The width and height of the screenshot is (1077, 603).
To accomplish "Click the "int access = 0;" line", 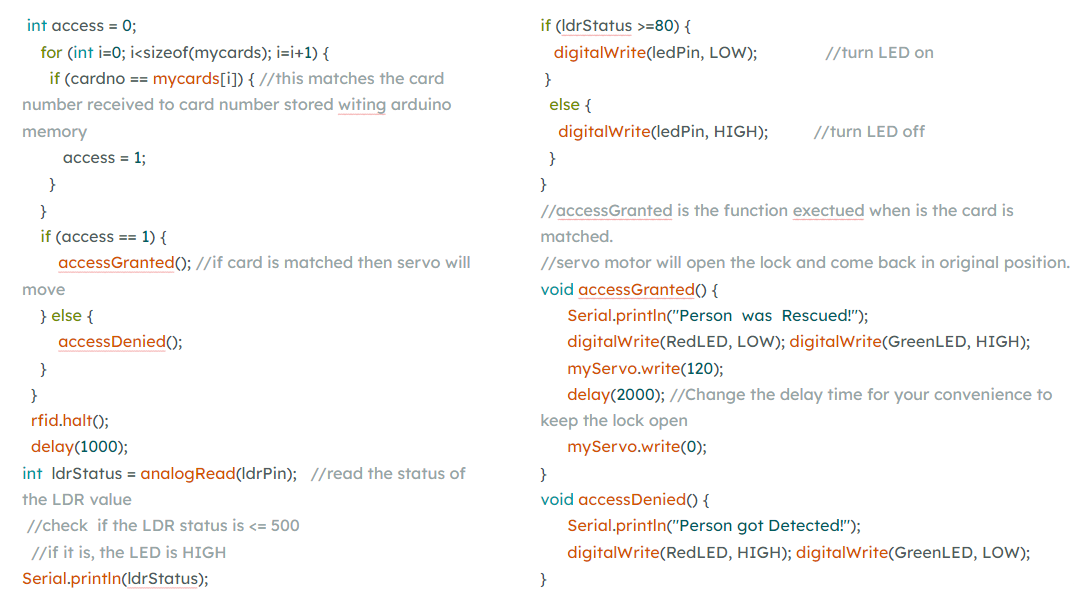I will (82, 26).
